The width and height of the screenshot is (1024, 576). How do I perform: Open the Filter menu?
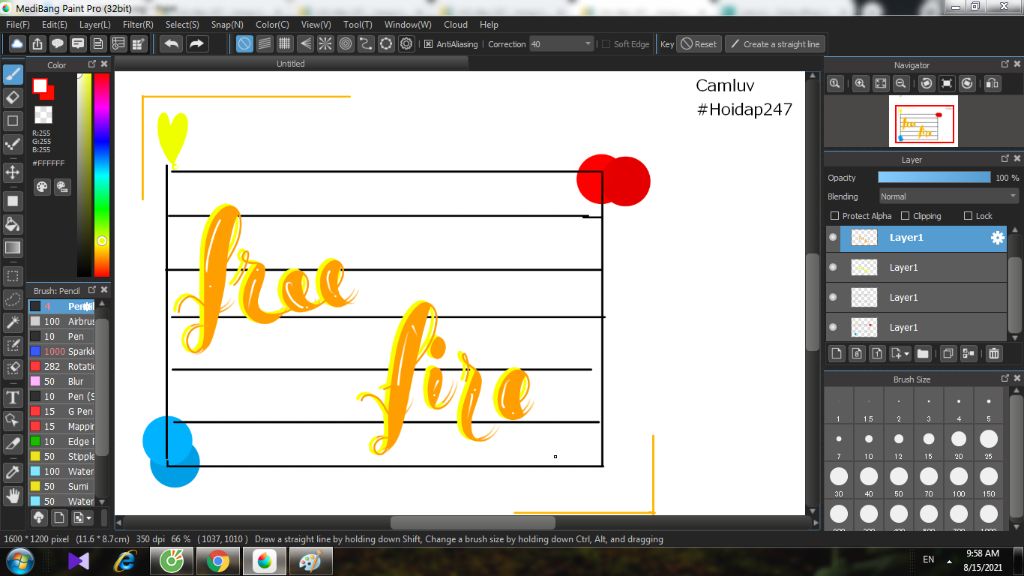click(138, 25)
